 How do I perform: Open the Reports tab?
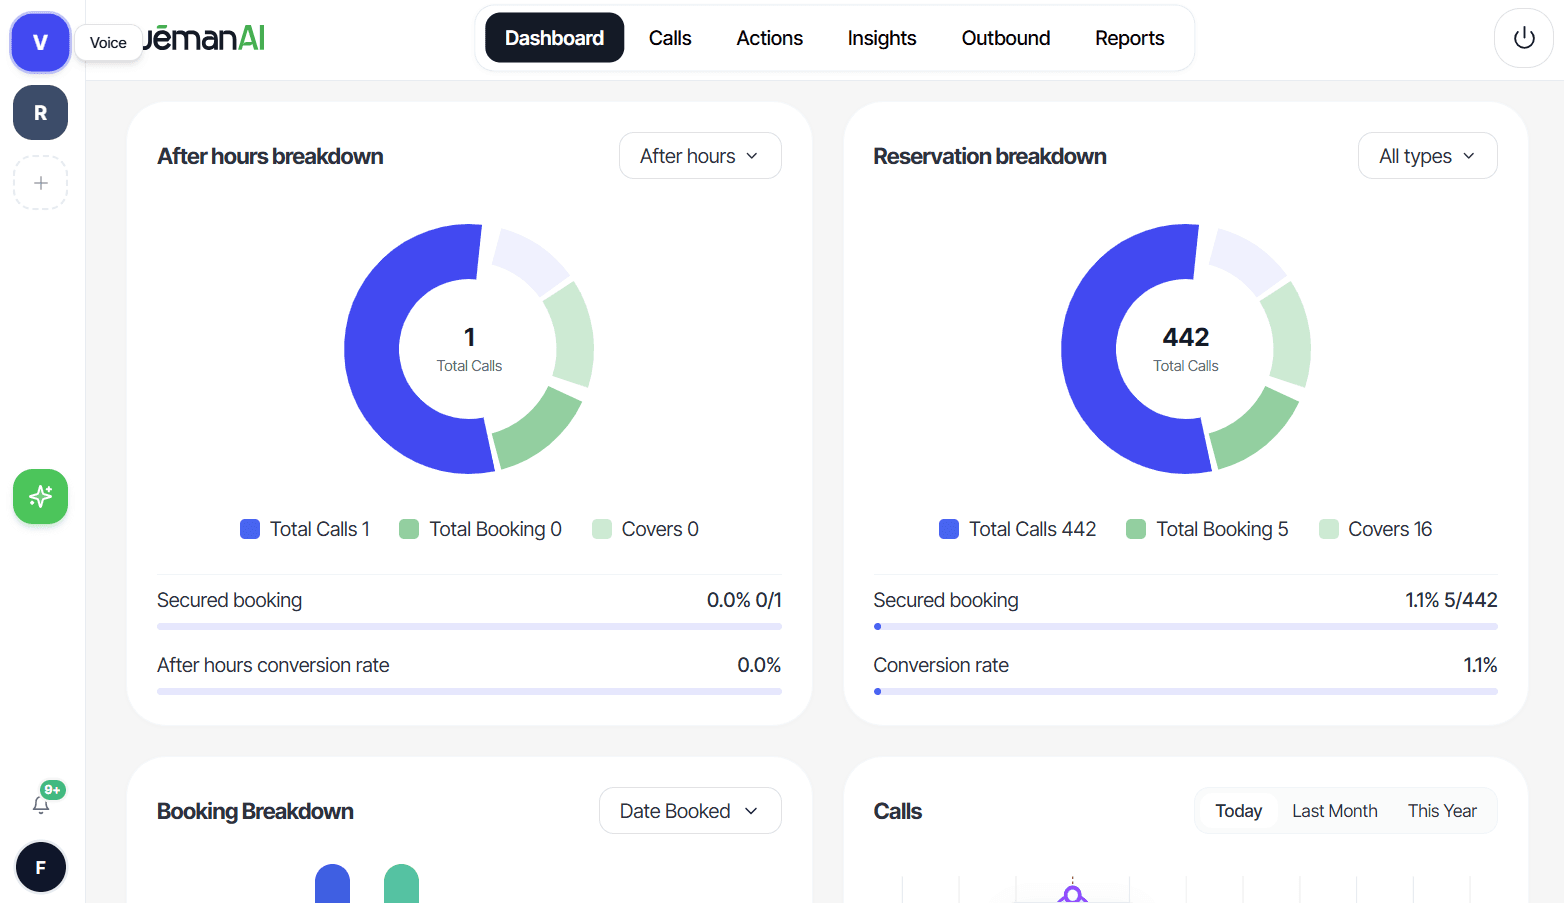1129,38
